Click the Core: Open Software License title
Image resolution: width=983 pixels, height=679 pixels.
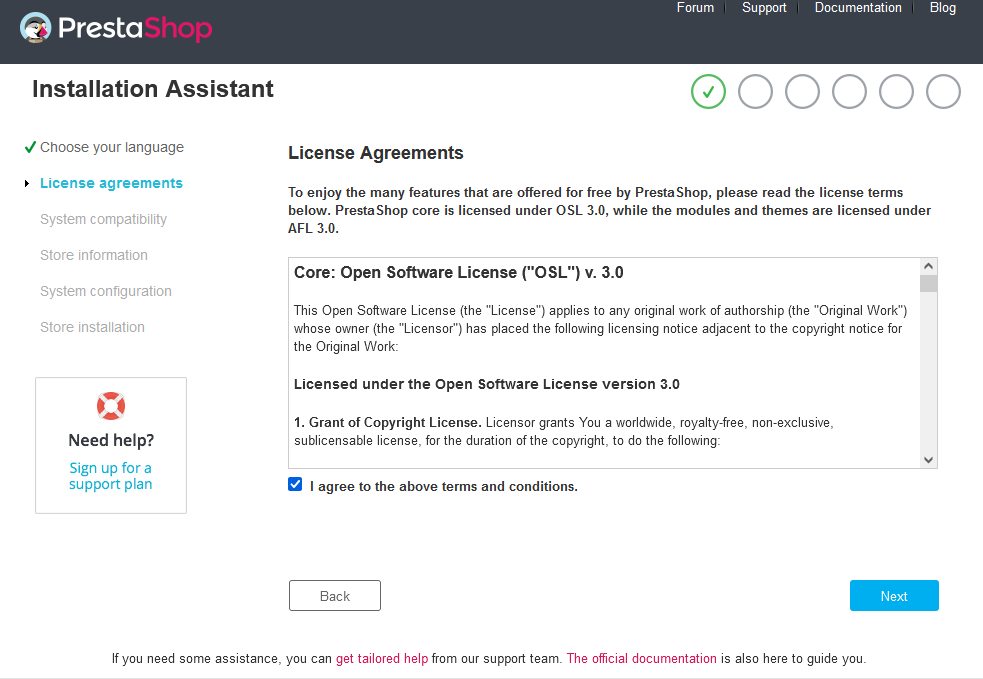tap(459, 273)
